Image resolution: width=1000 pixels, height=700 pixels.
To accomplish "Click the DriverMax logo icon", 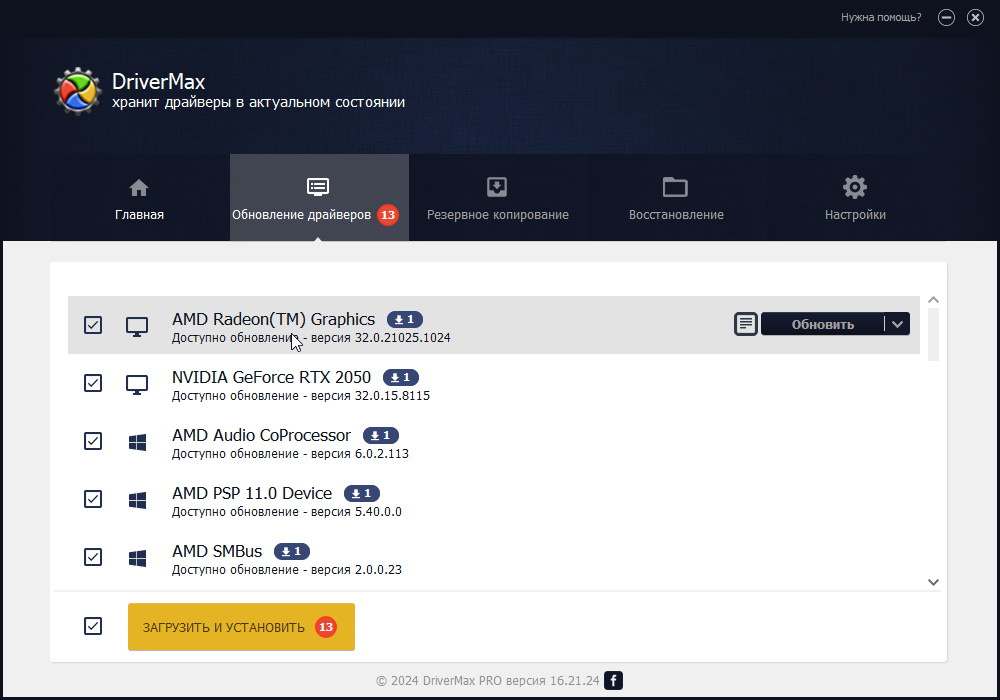I will pyautogui.click(x=77, y=92).
